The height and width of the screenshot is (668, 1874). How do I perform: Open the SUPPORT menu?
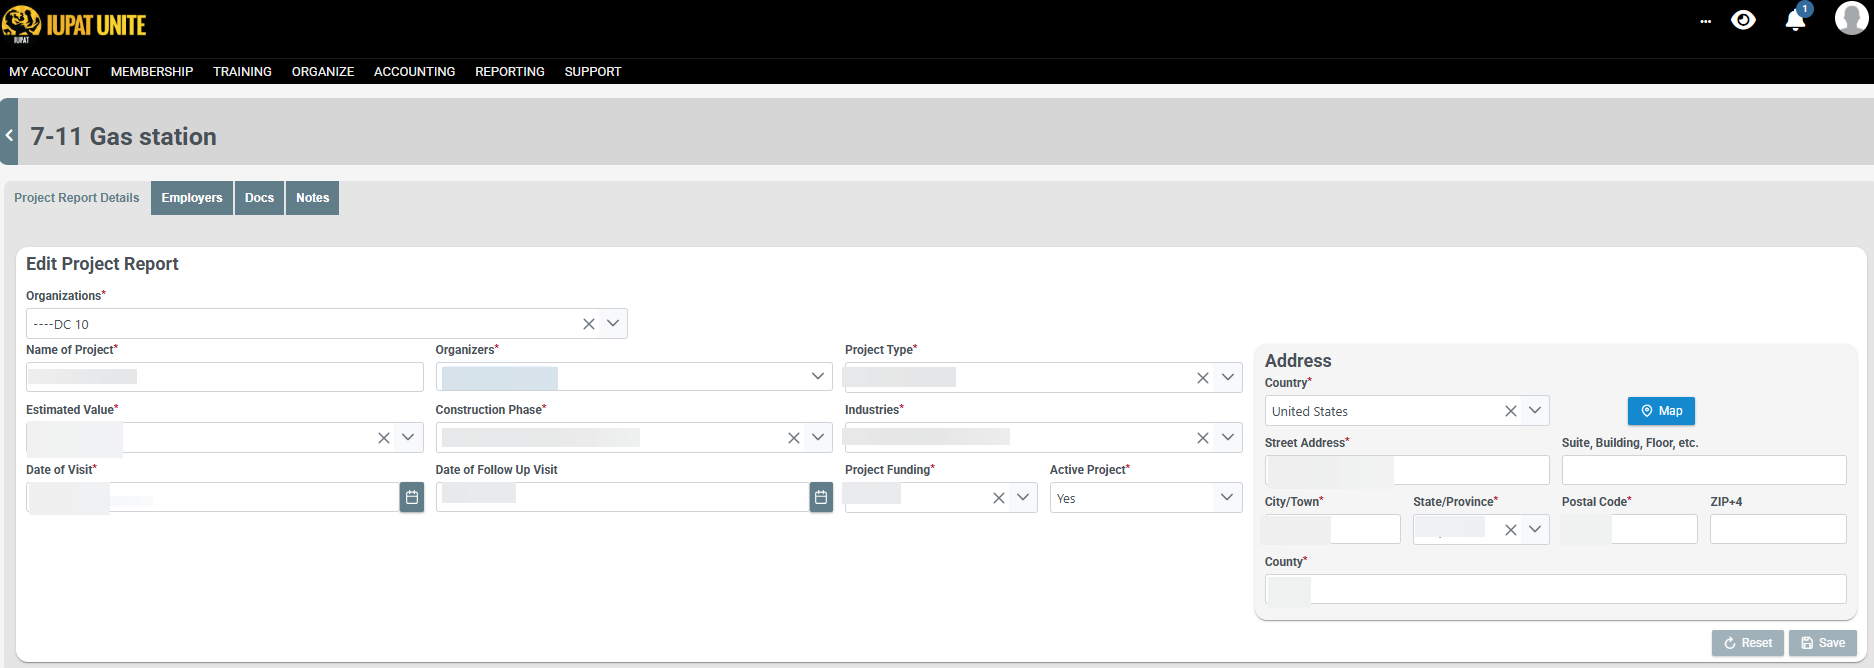(x=593, y=72)
